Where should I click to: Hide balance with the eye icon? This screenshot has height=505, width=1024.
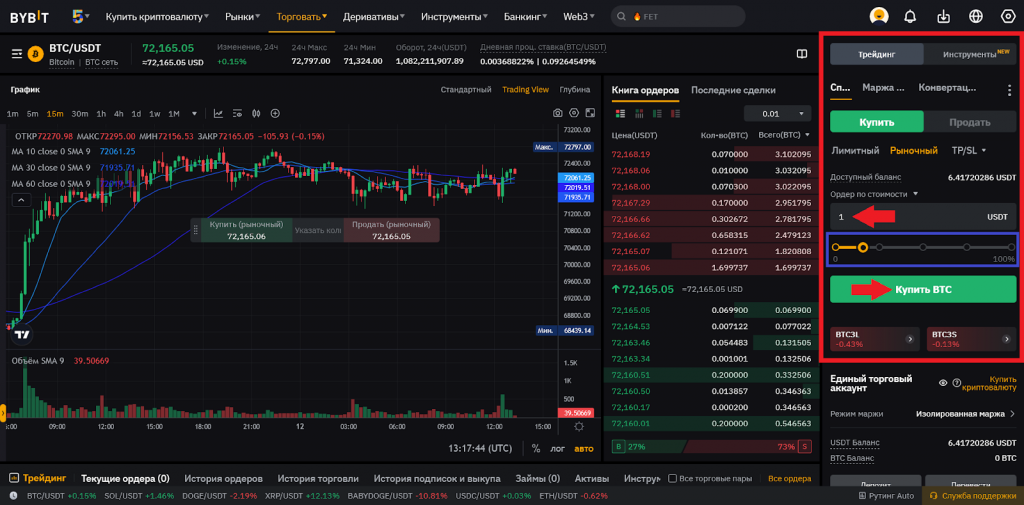[943, 383]
